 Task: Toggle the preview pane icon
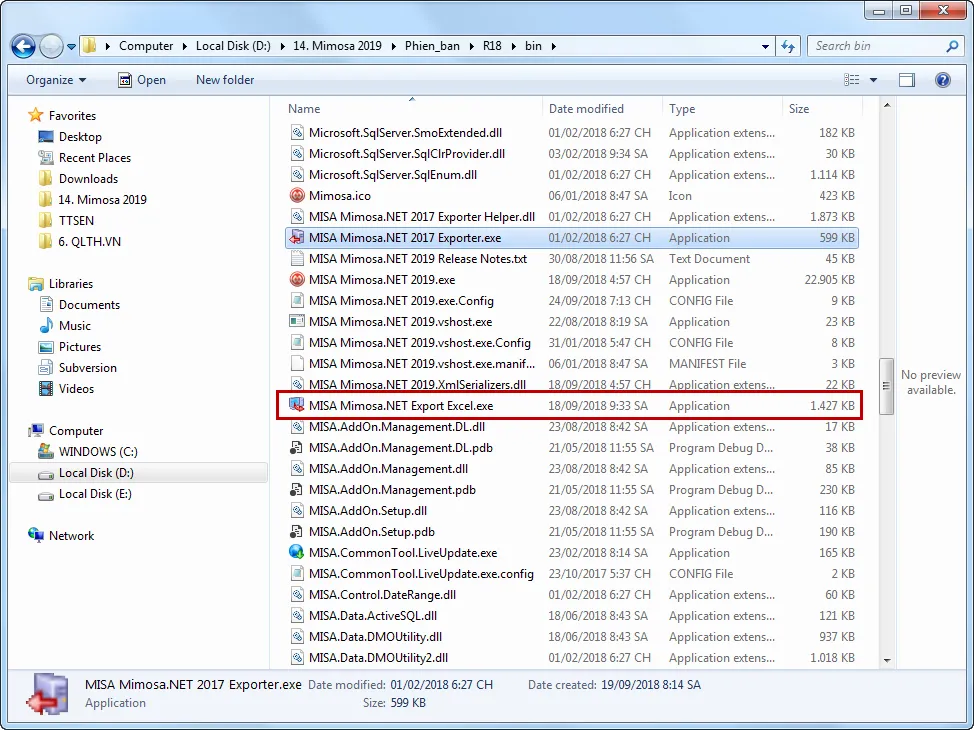pos(906,80)
